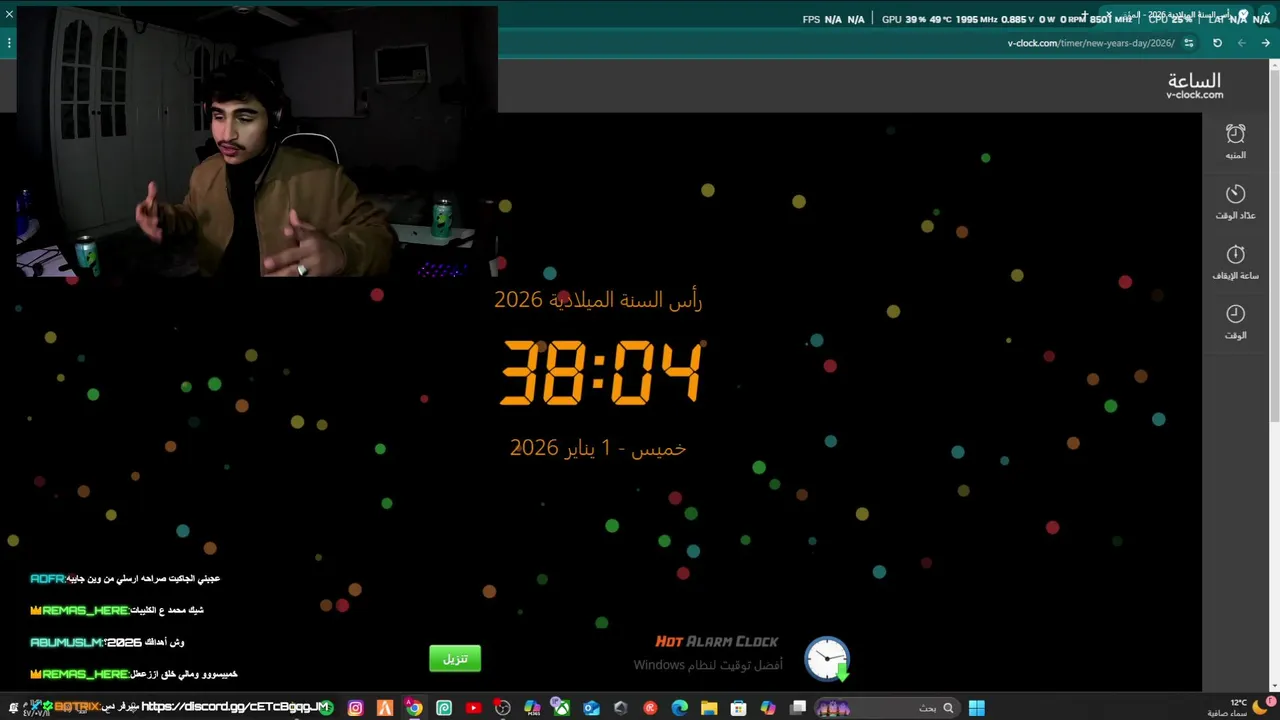Reload the page with the refresh icon
Viewport: 1280px width, 720px height.
(x=1217, y=43)
